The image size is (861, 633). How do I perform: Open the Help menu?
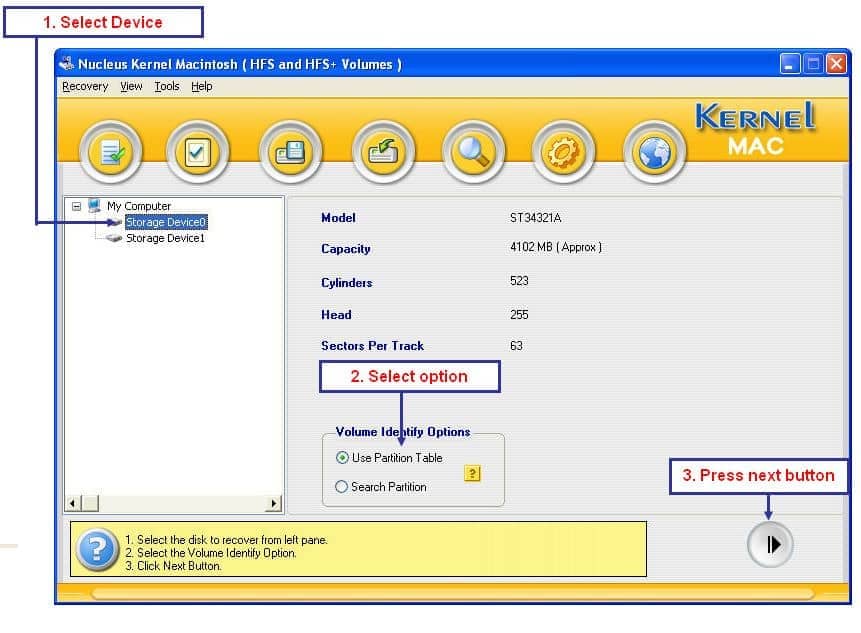pyautogui.click(x=202, y=86)
